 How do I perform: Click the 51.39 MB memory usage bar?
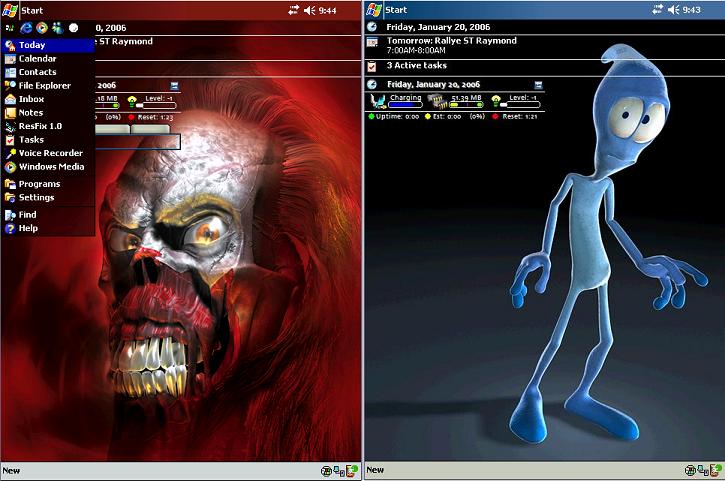466,105
